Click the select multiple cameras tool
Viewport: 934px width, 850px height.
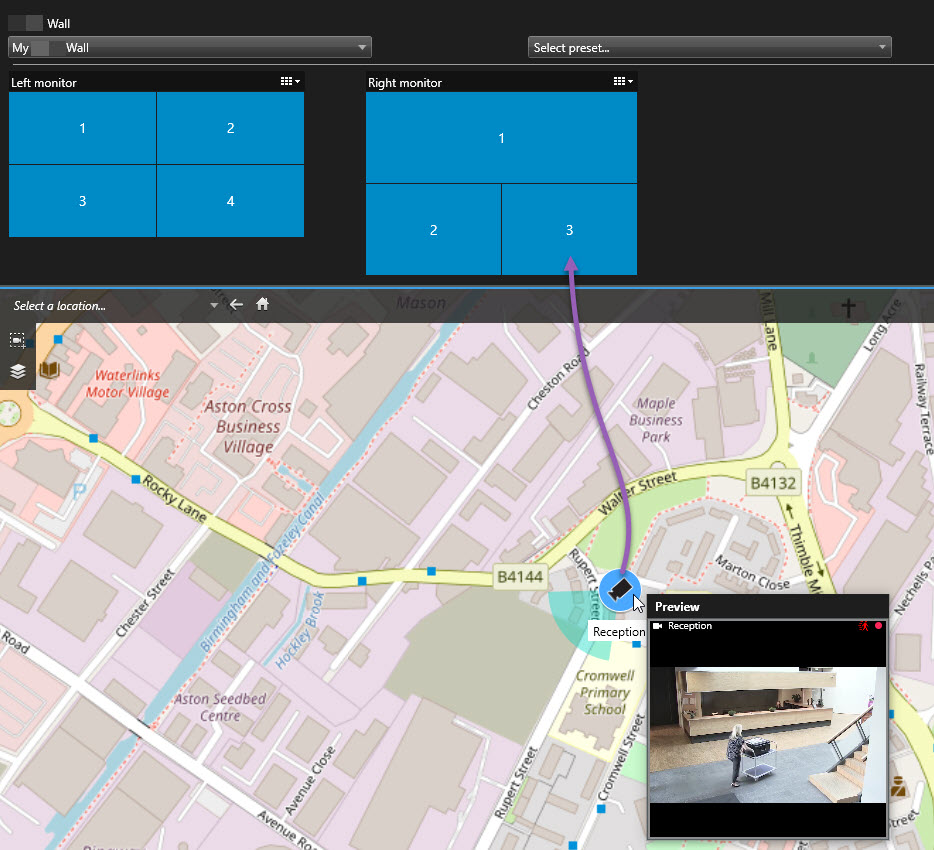point(18,340)
